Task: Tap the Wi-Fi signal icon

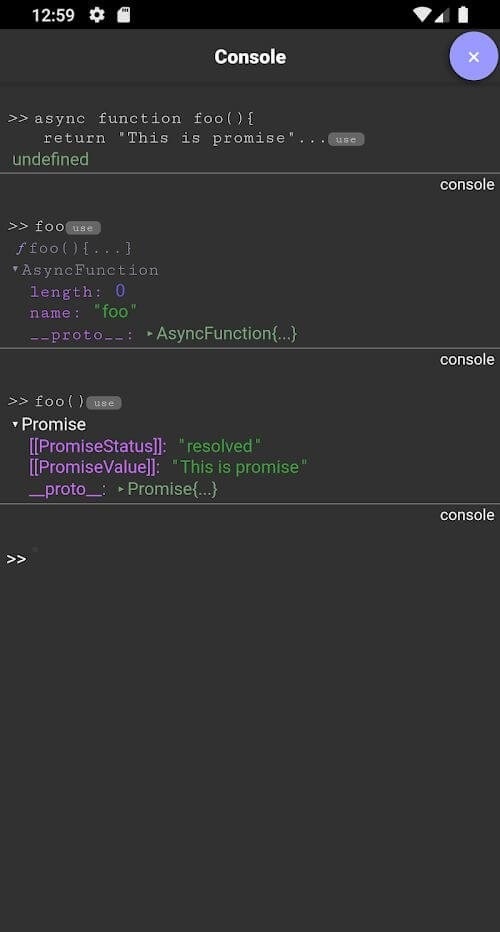Action: tap(422, 15)
